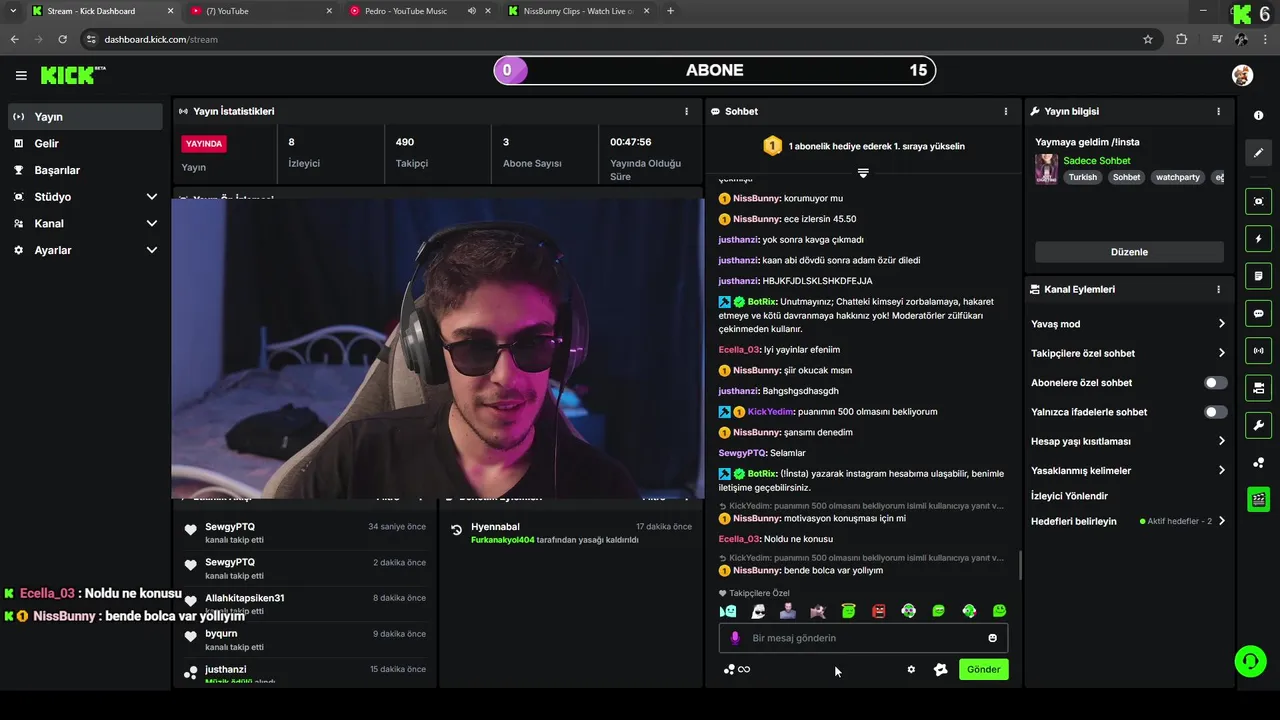The width and height of the screenshot is (1280, 720).
Task: Click the channel actions icon in the right rail
Action: click(x=1258, y=388)
